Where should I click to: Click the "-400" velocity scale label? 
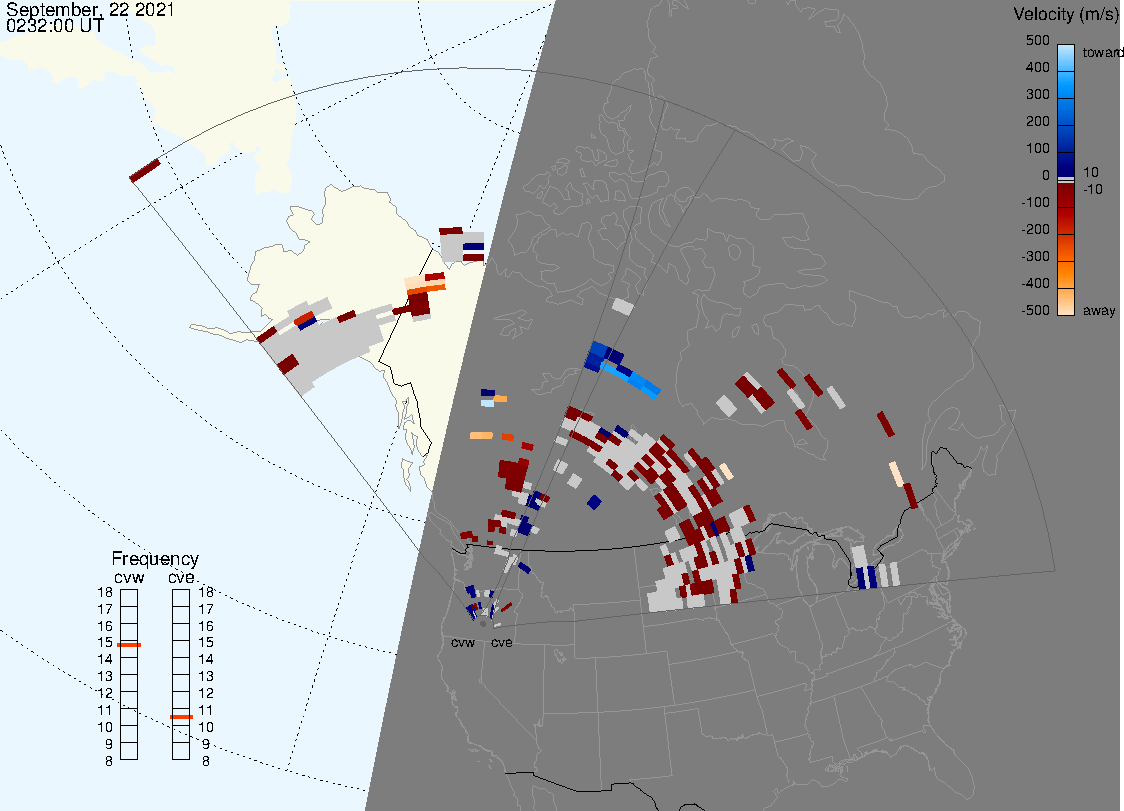[1035, 283]
